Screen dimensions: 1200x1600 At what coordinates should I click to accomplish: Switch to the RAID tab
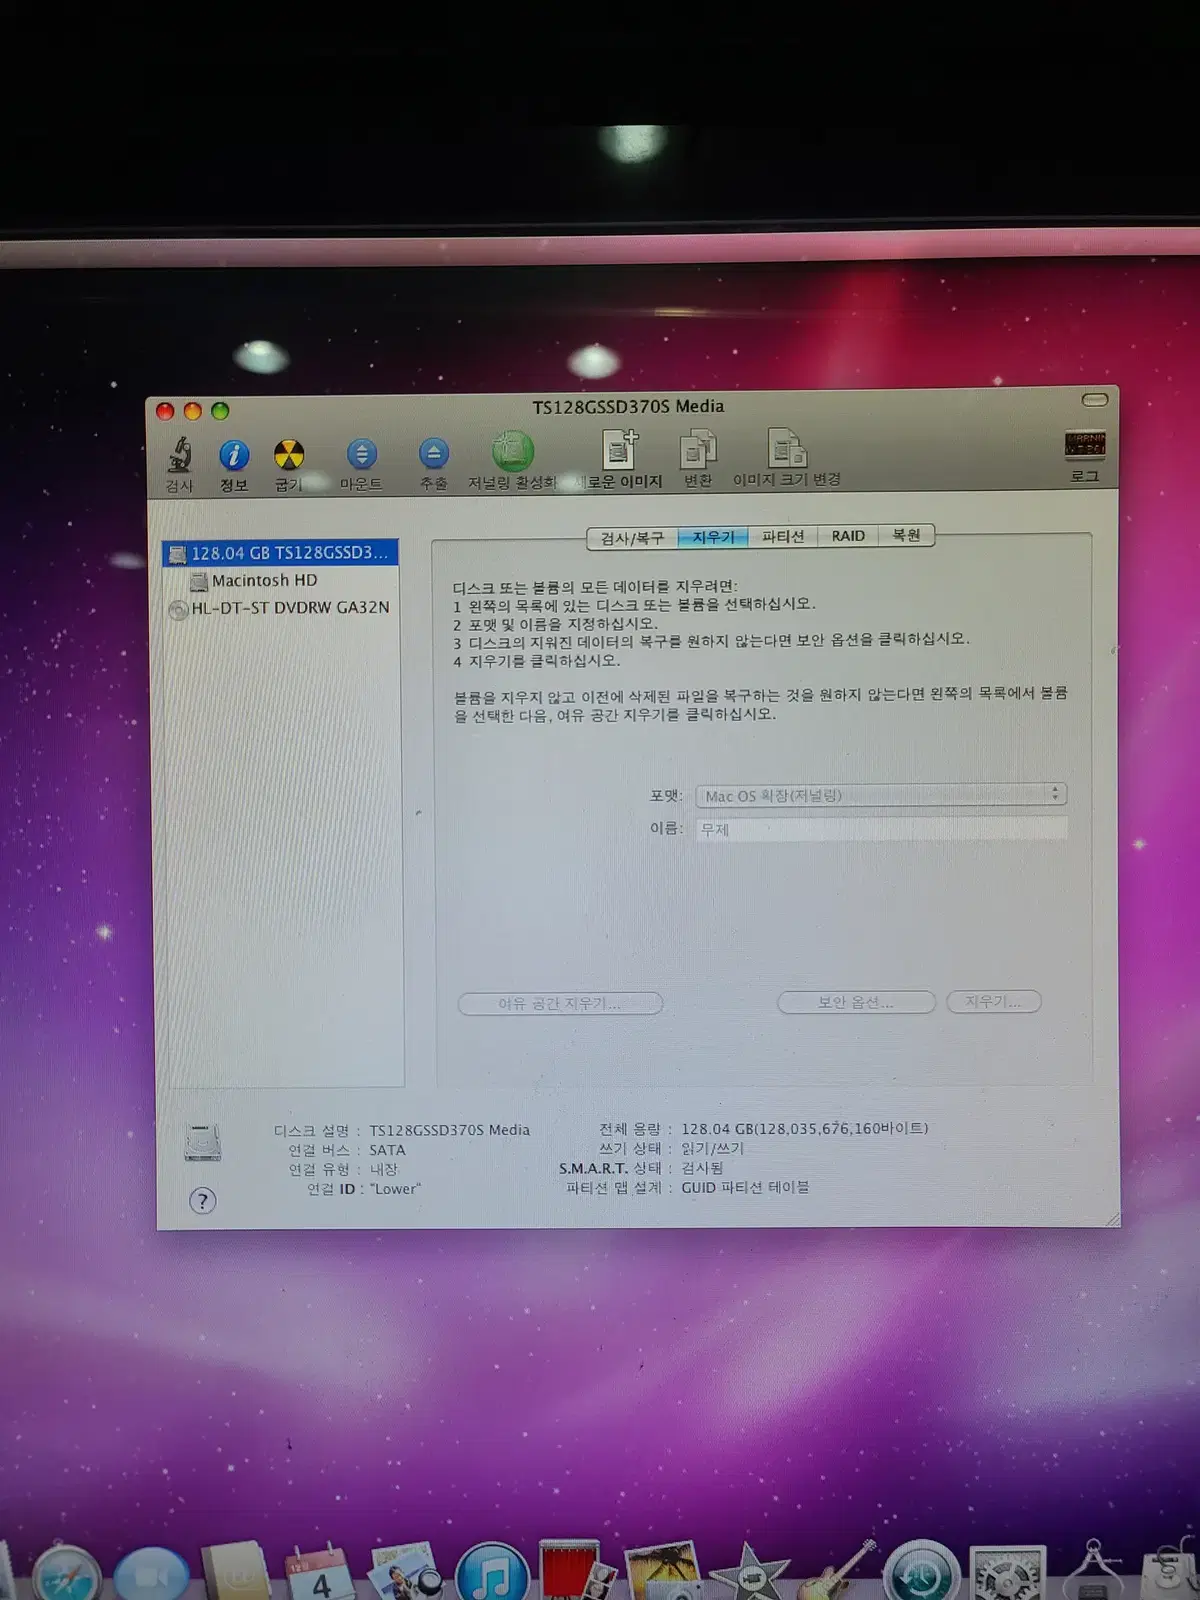coord(848,536)
